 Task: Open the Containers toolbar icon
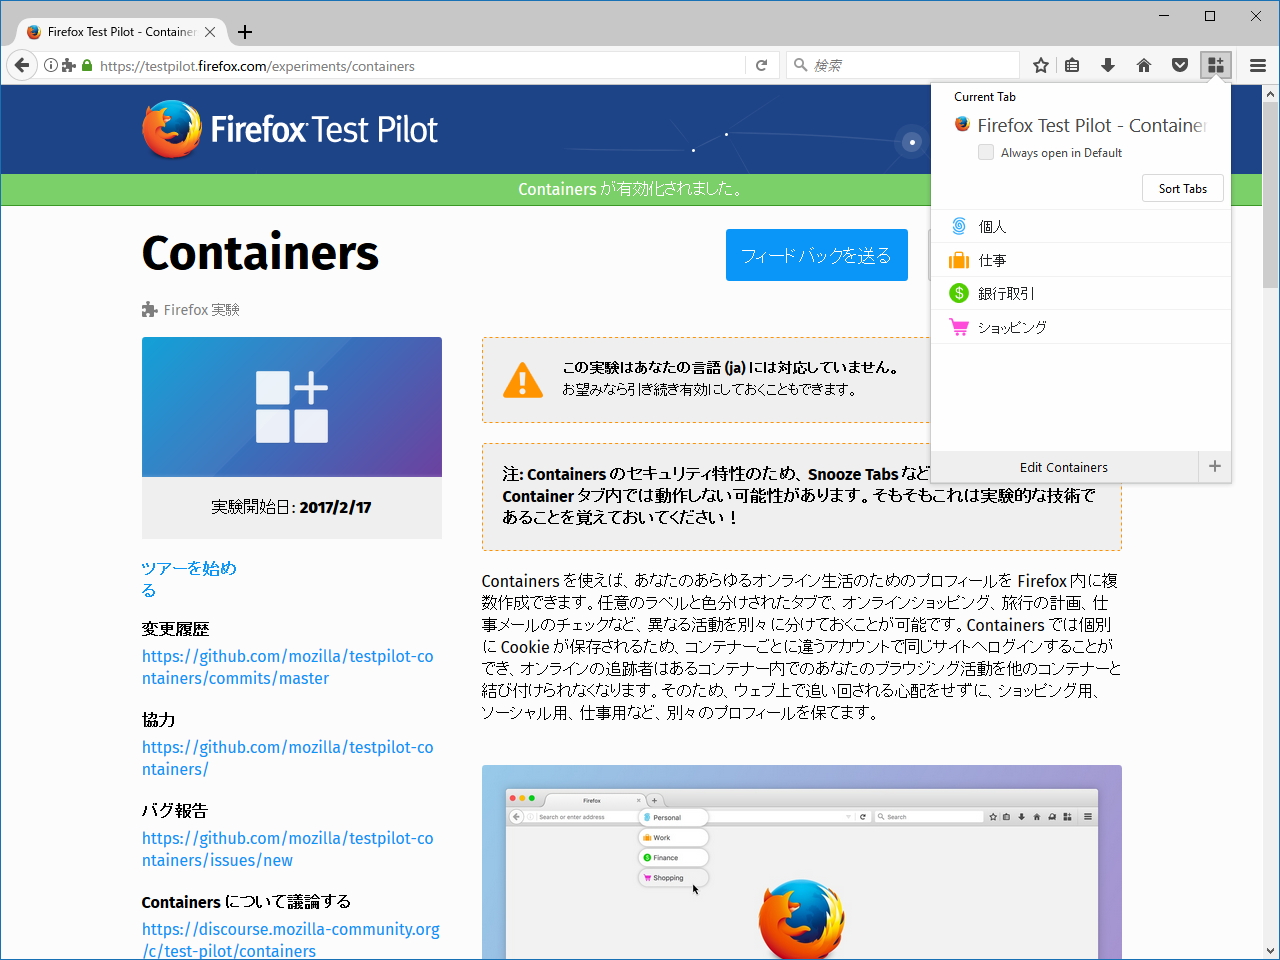click(x=1216, y=65)
